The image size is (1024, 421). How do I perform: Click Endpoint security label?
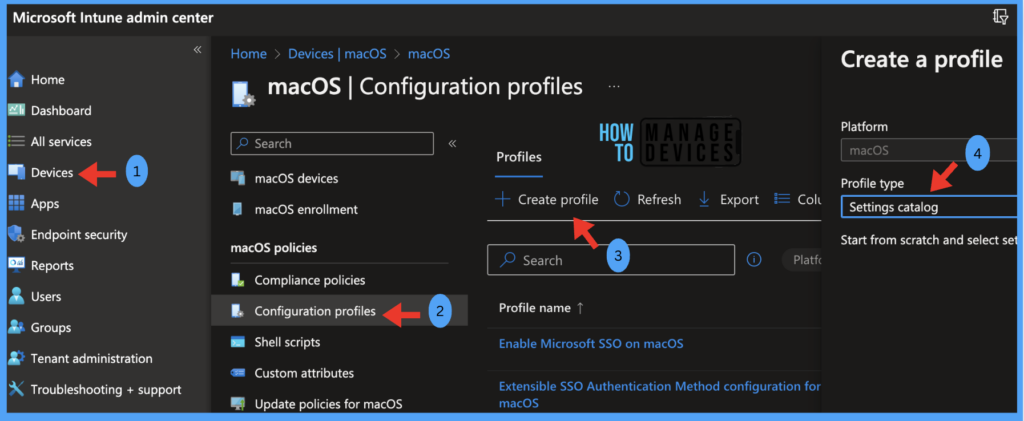click(x=79, y=234)
